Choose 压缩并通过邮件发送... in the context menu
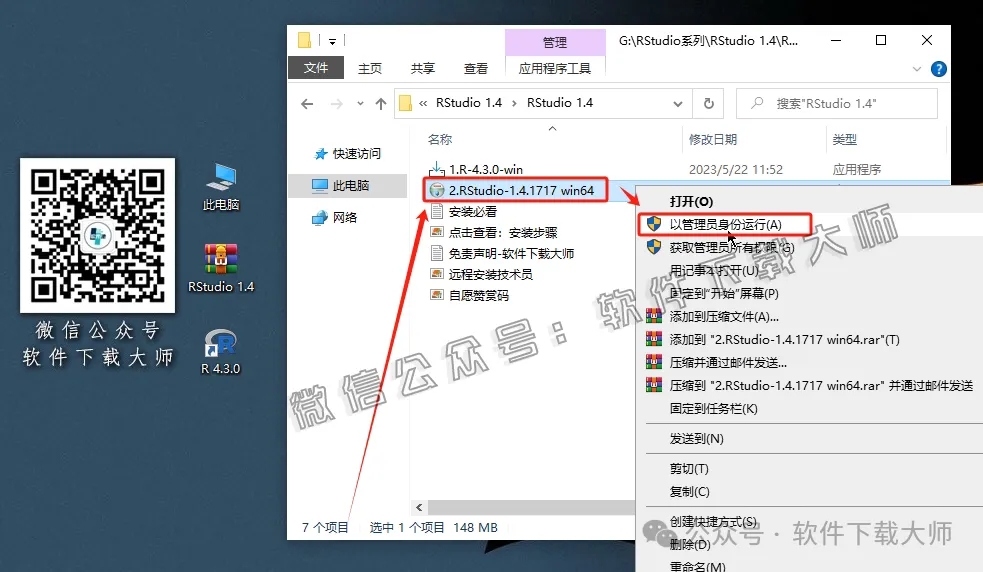The height and width of the screenshot is (572, 983). 728,363
